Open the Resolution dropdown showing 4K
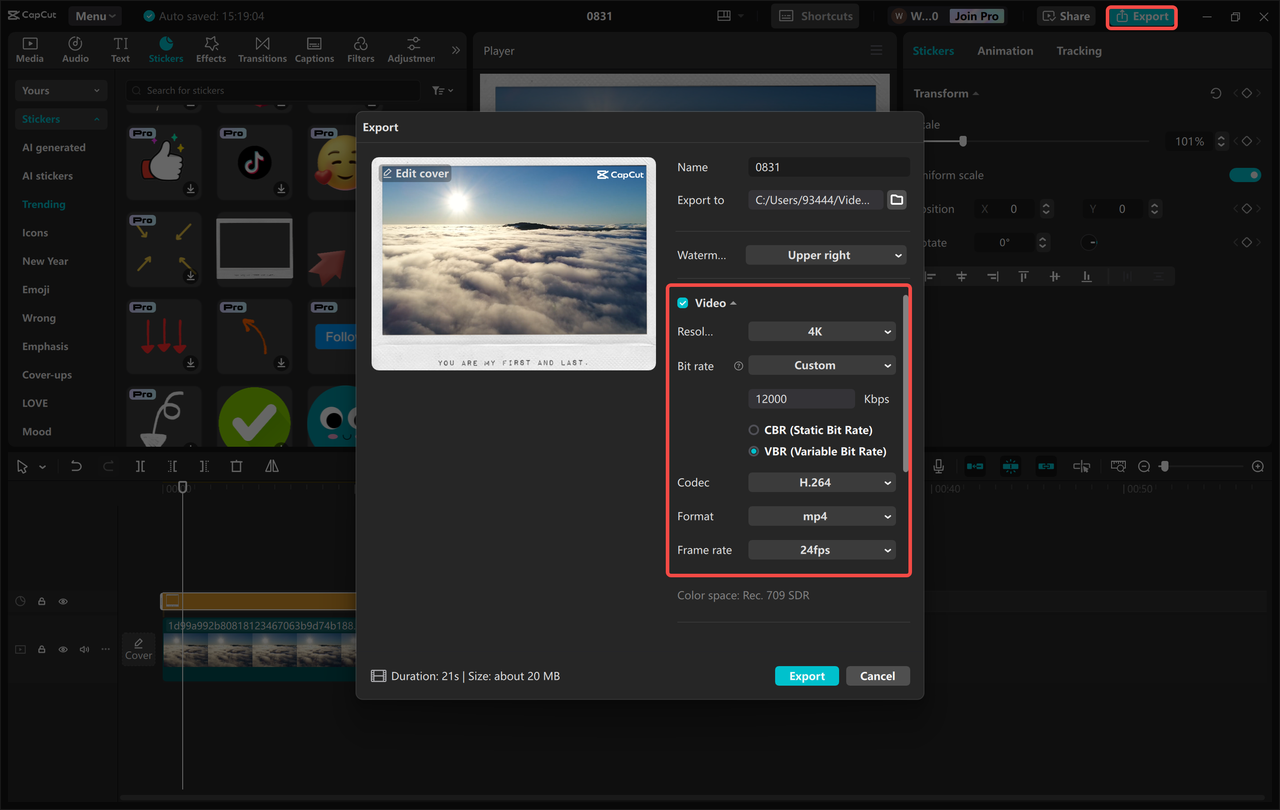 point(821,330)
